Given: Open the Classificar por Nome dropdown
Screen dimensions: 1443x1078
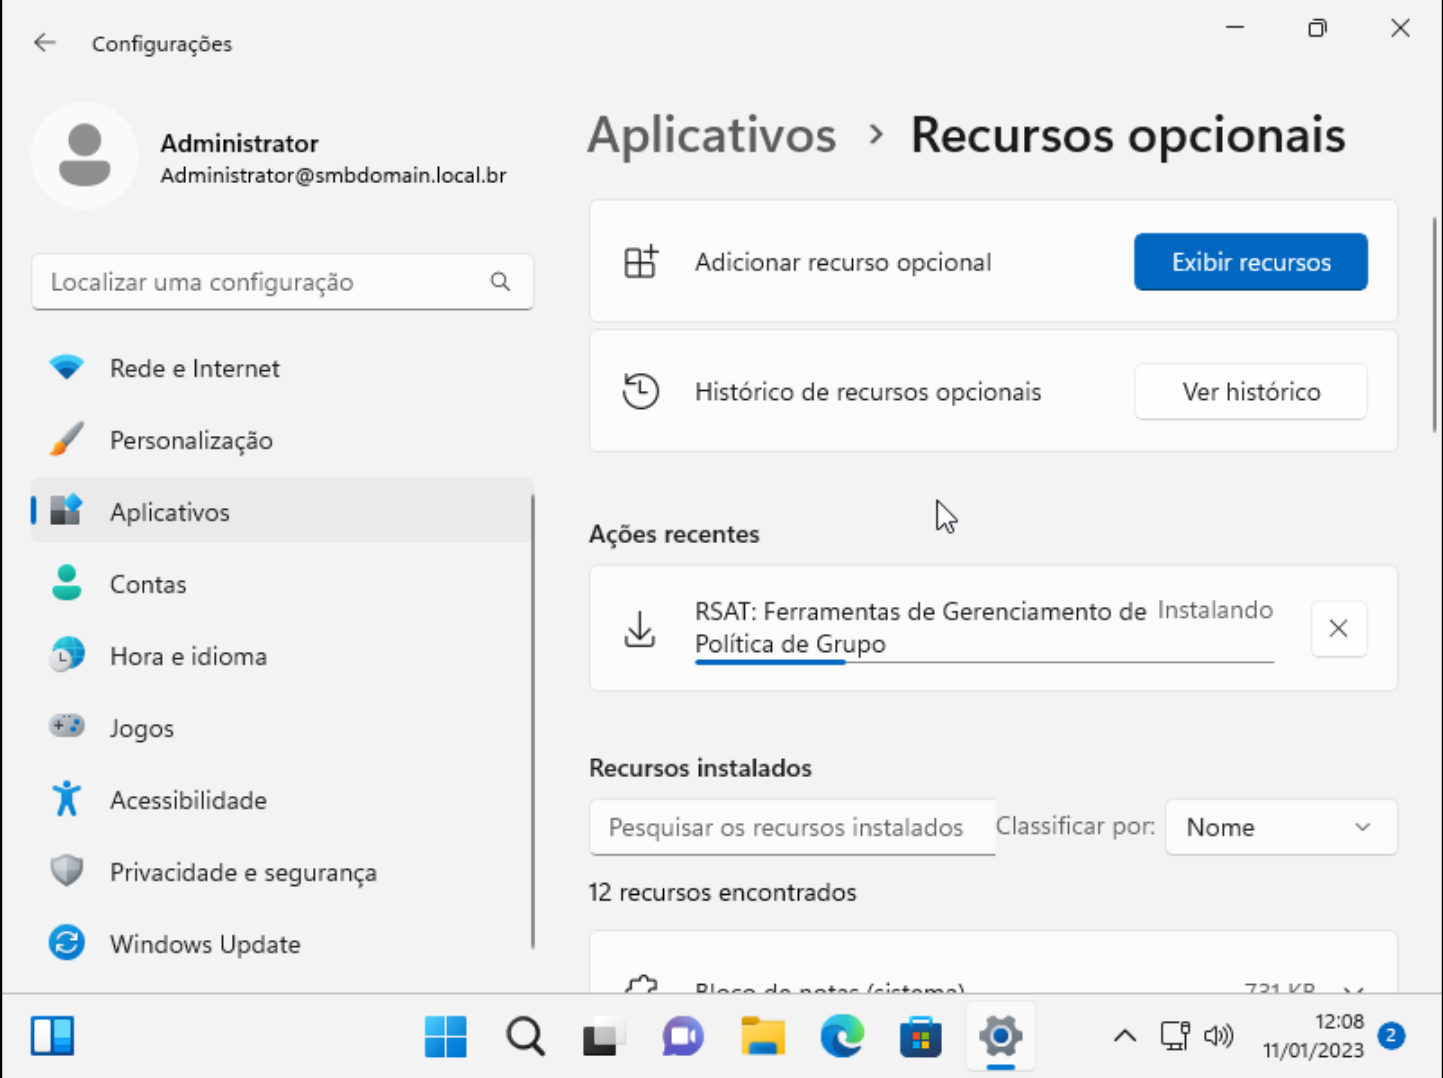Looking at the screenshot, I should (1280, 827).
